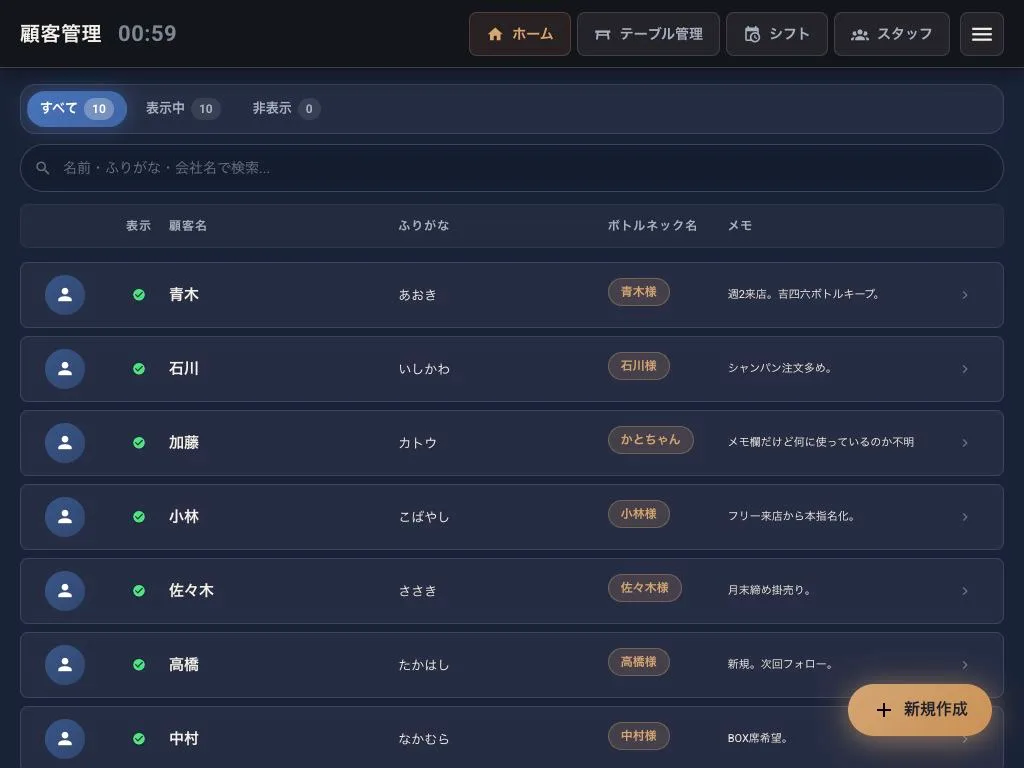Toggle the green display check for 青木

[138, 295]
